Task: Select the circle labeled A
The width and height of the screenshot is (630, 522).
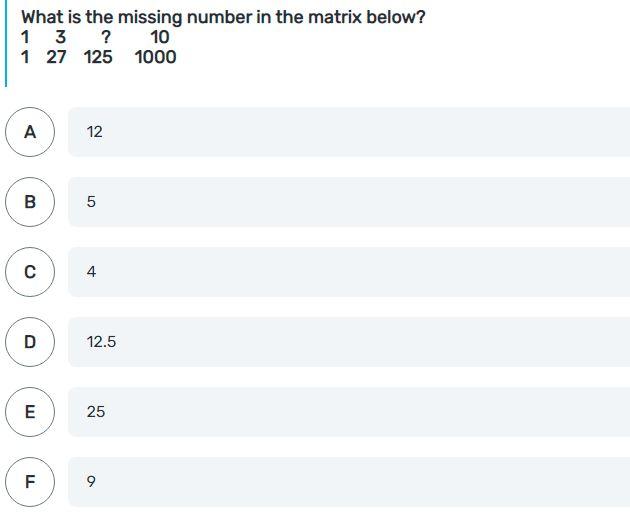Action: click(x=30, y=132)
